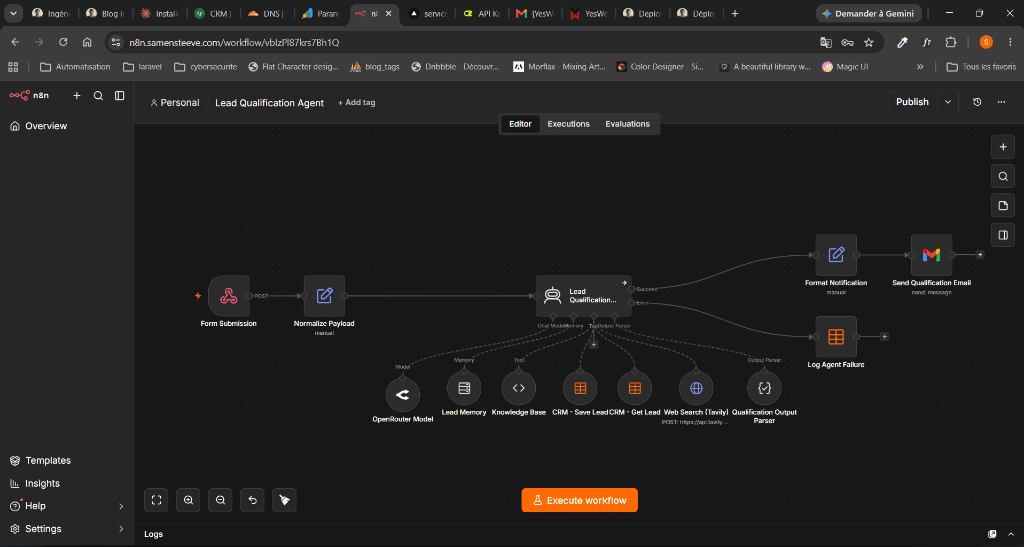Open the Chrome profile avatar

[986, 42]
